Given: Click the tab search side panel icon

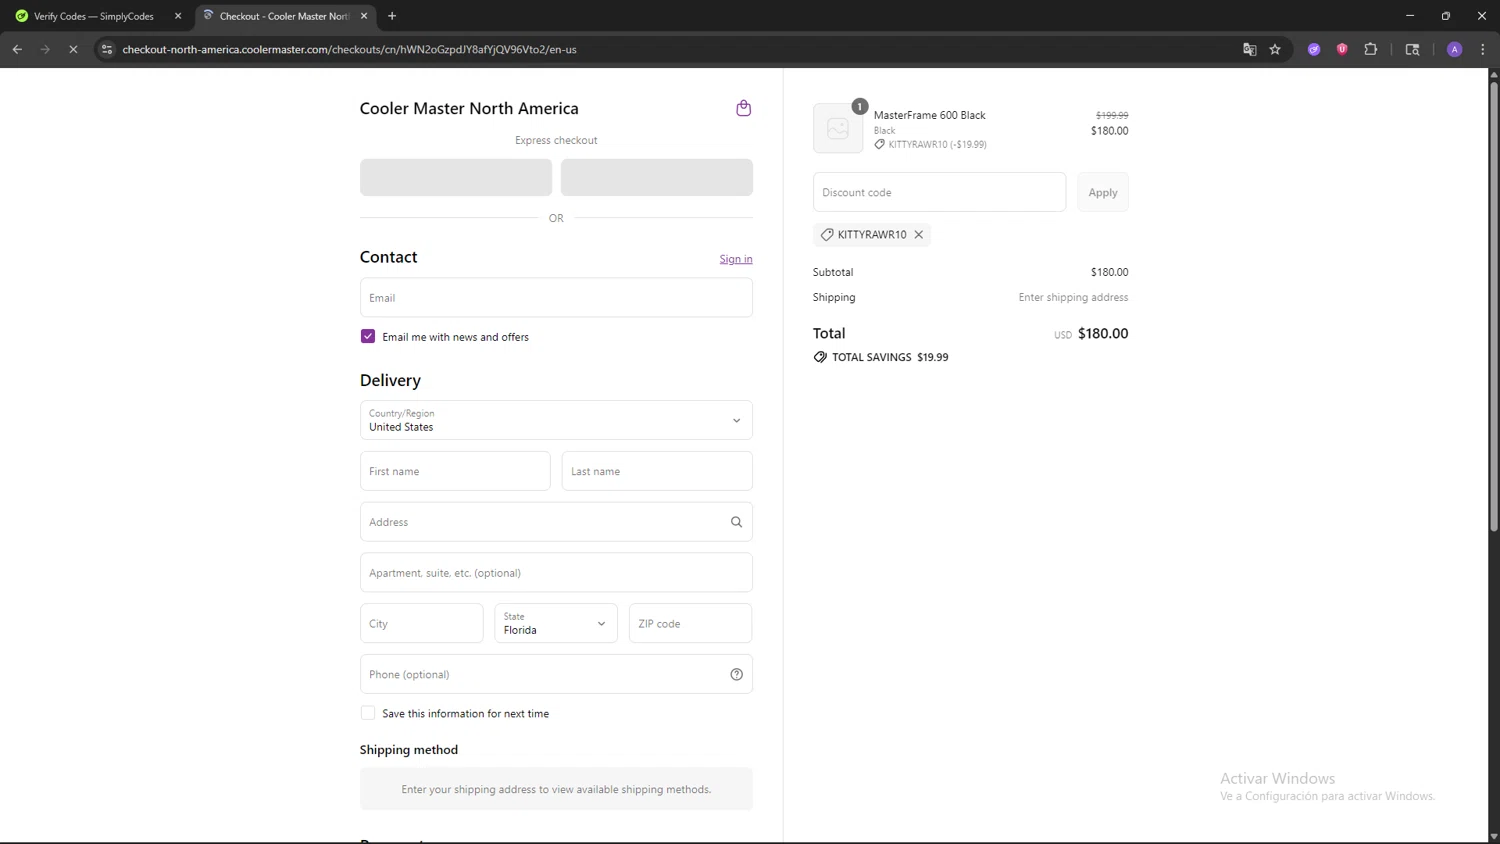Looking at the screenshot, I should coord(1412,49).
